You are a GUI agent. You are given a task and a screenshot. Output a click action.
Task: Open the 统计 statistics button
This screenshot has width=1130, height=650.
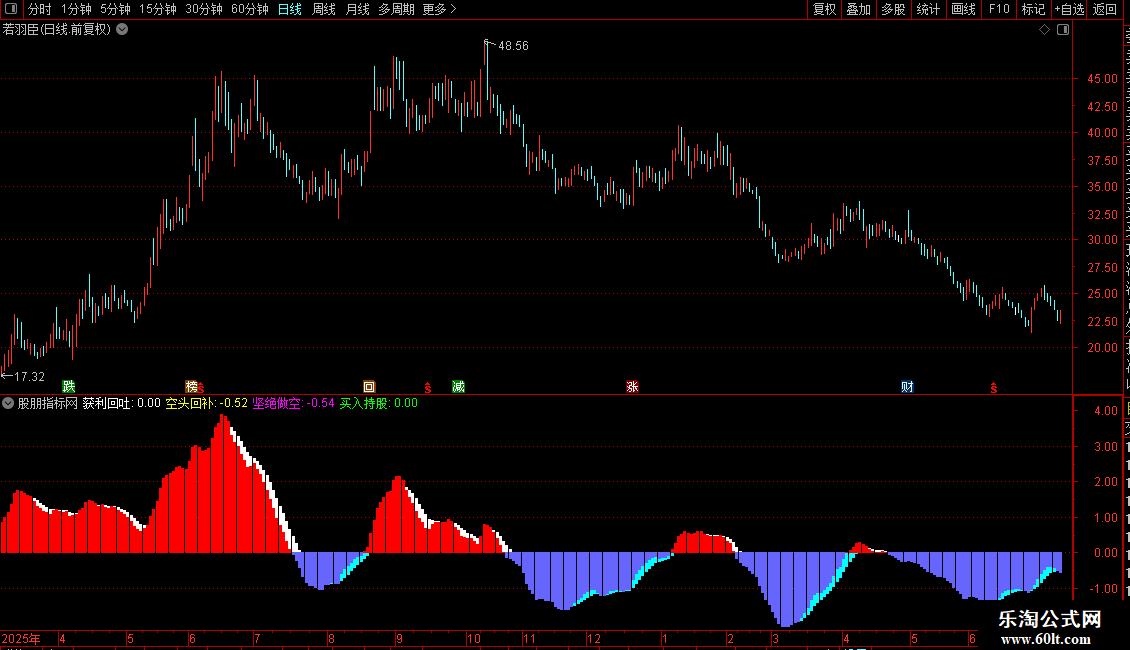click(927, 9)
